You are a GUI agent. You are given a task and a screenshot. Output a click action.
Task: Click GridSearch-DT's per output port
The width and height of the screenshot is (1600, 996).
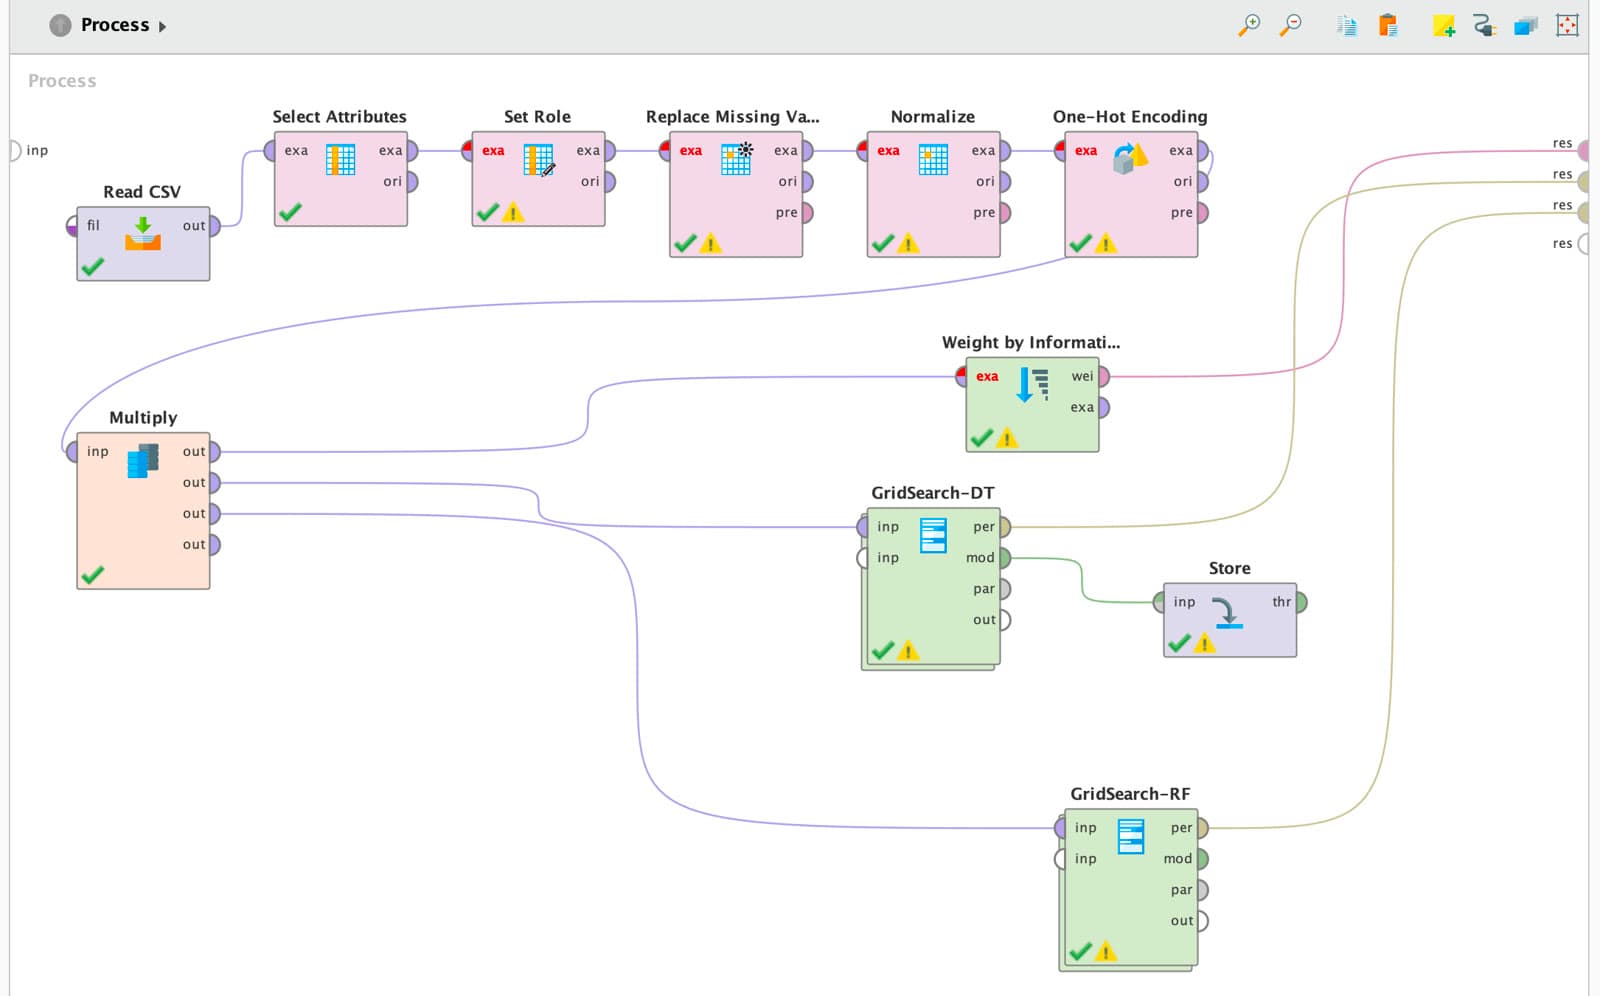tap(1004, 527)
